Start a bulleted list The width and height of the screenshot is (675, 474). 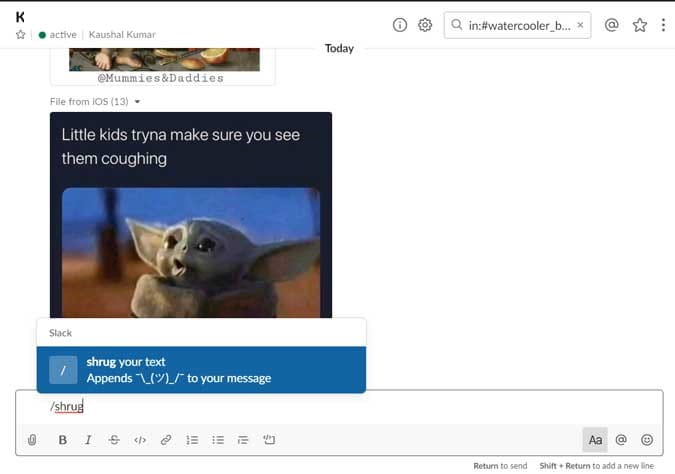[x=218, y=440]
